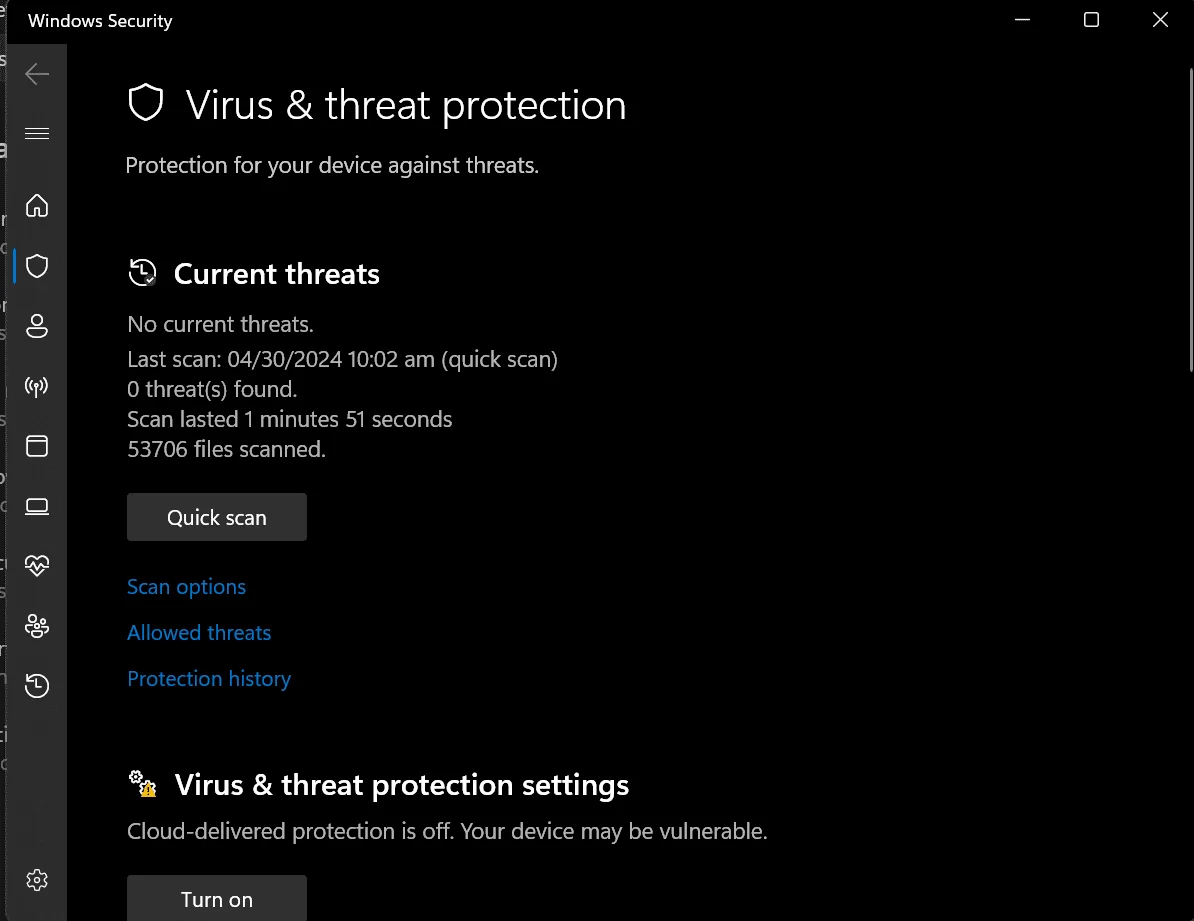Select Virus & threat protection shield icon in sidebar
Image resolution: width=1194 pixels, height=921 pixels.
pyautogui.click(x=37, y=266)
